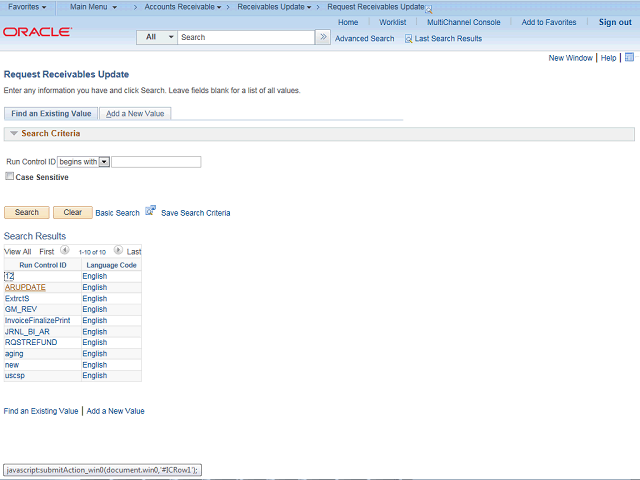Image resolution: width=640 pixels, height=480 pixels.
Task: Open the All search category dropdown
Action: (x=157, y=37)
